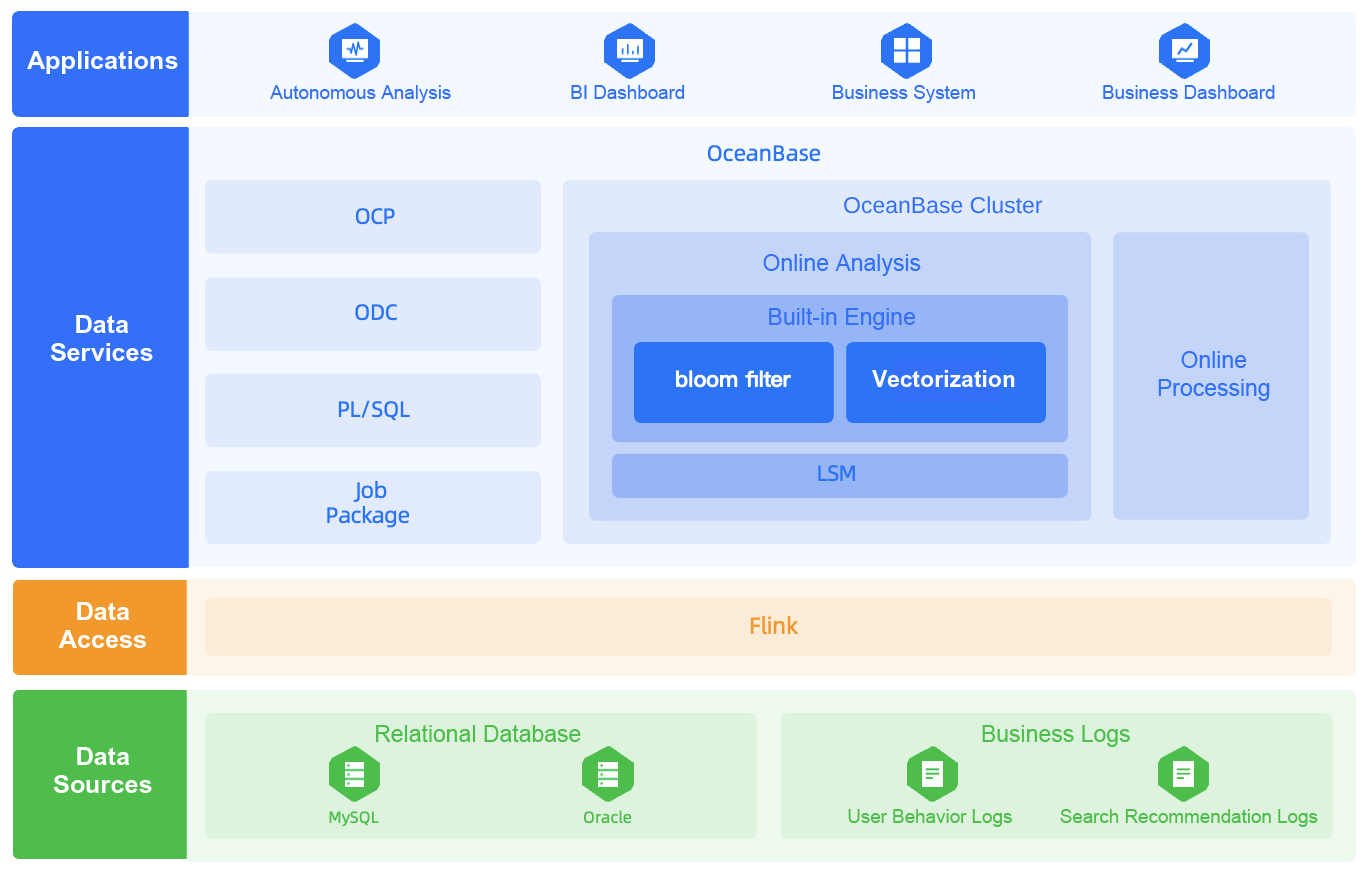Click the Built-in Engine heading

(x=841, y=318)
